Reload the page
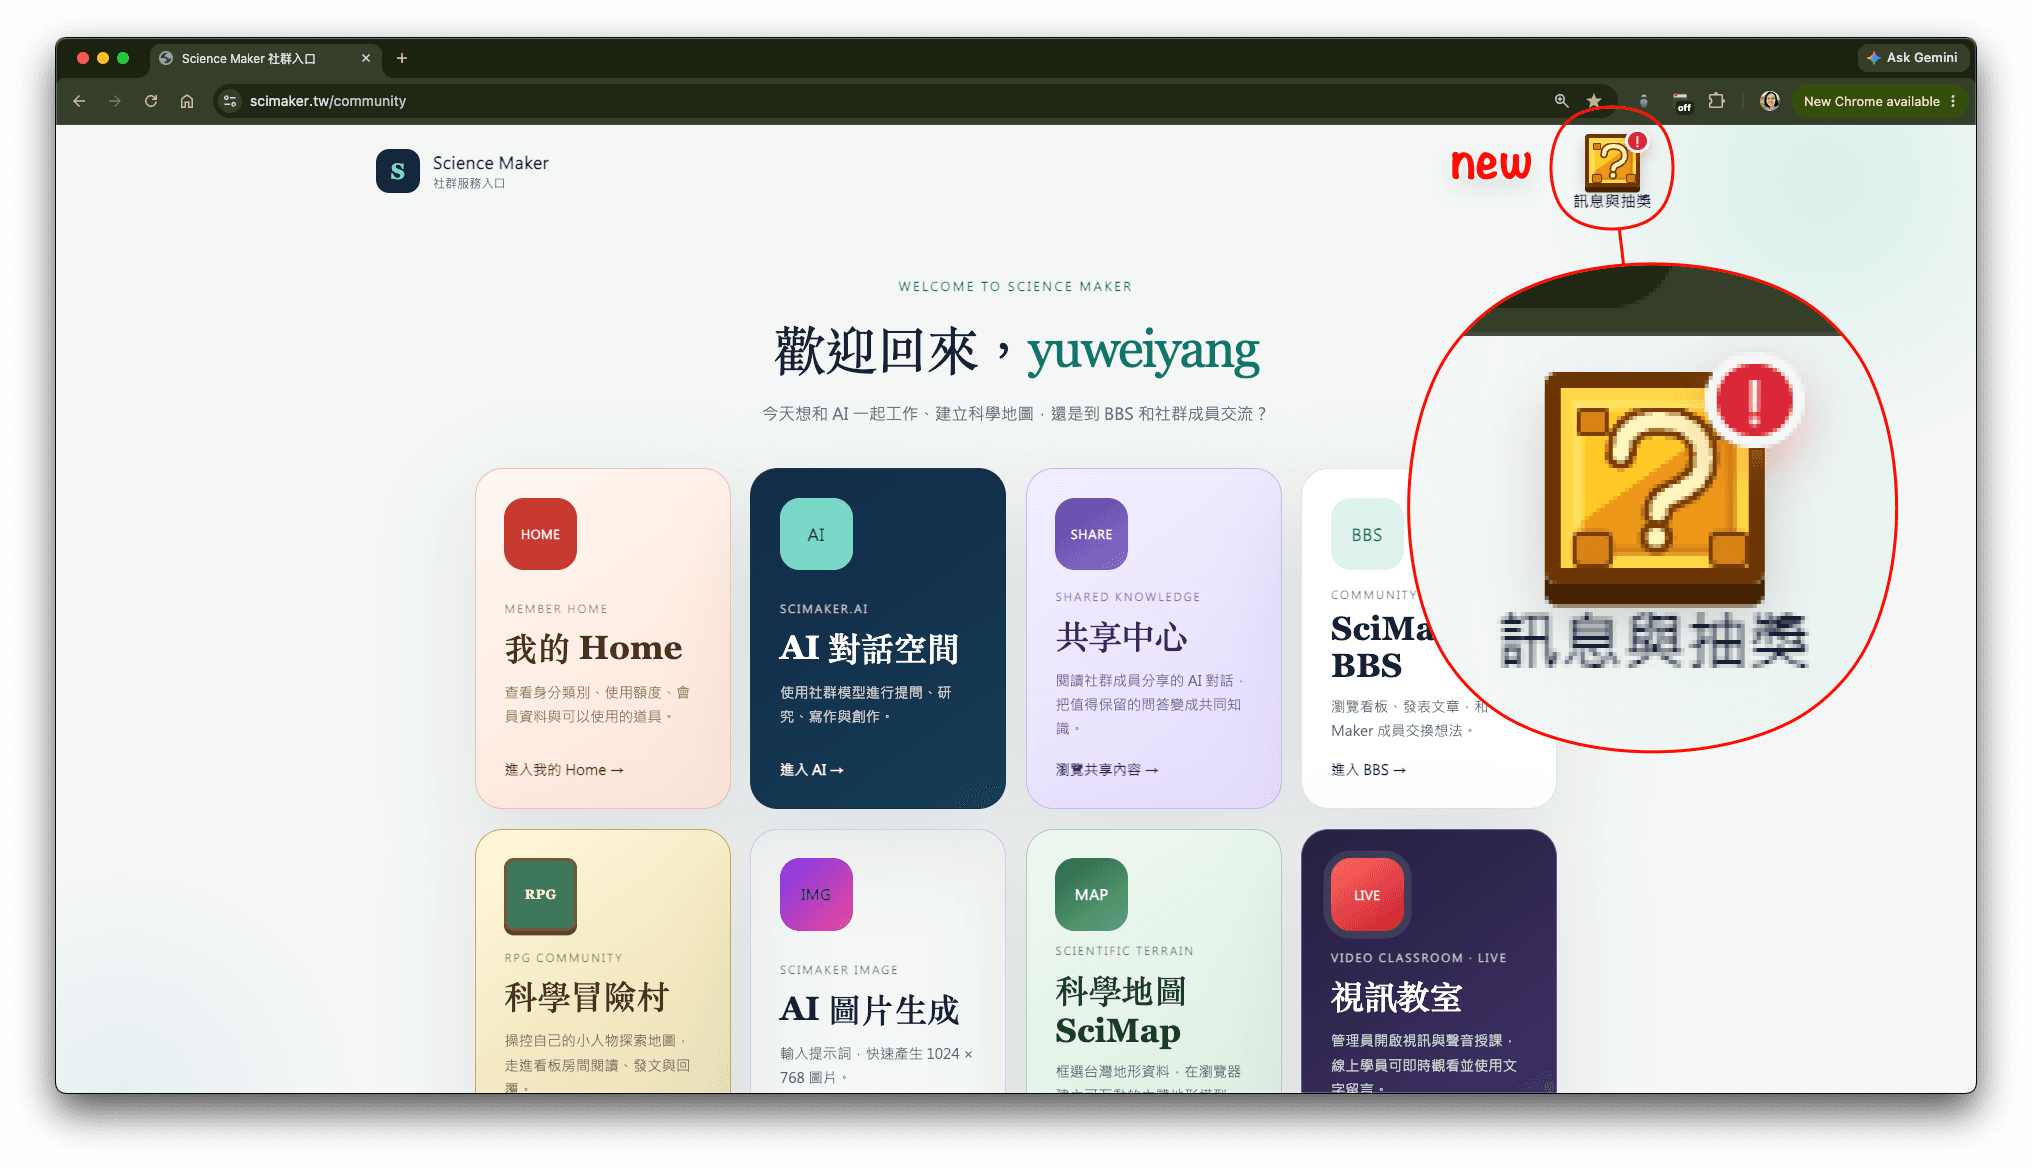 coord(151,101)
